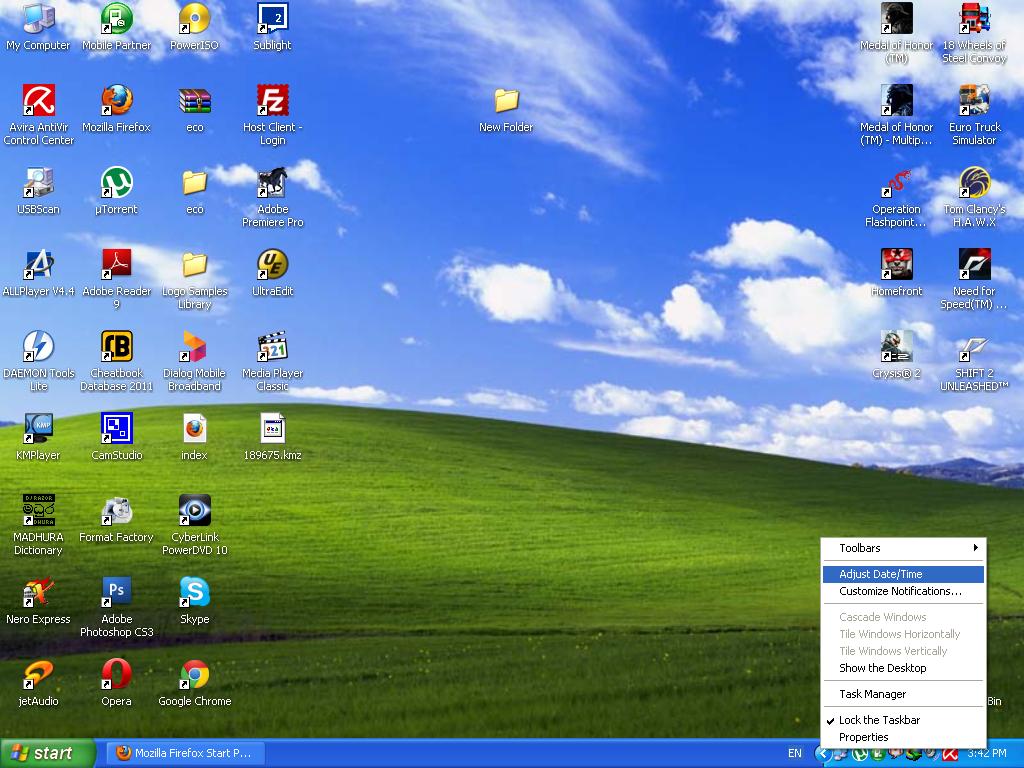Show hidden tray icons arrow
This screenshot has height=768, width=1024.
(823, 754)
